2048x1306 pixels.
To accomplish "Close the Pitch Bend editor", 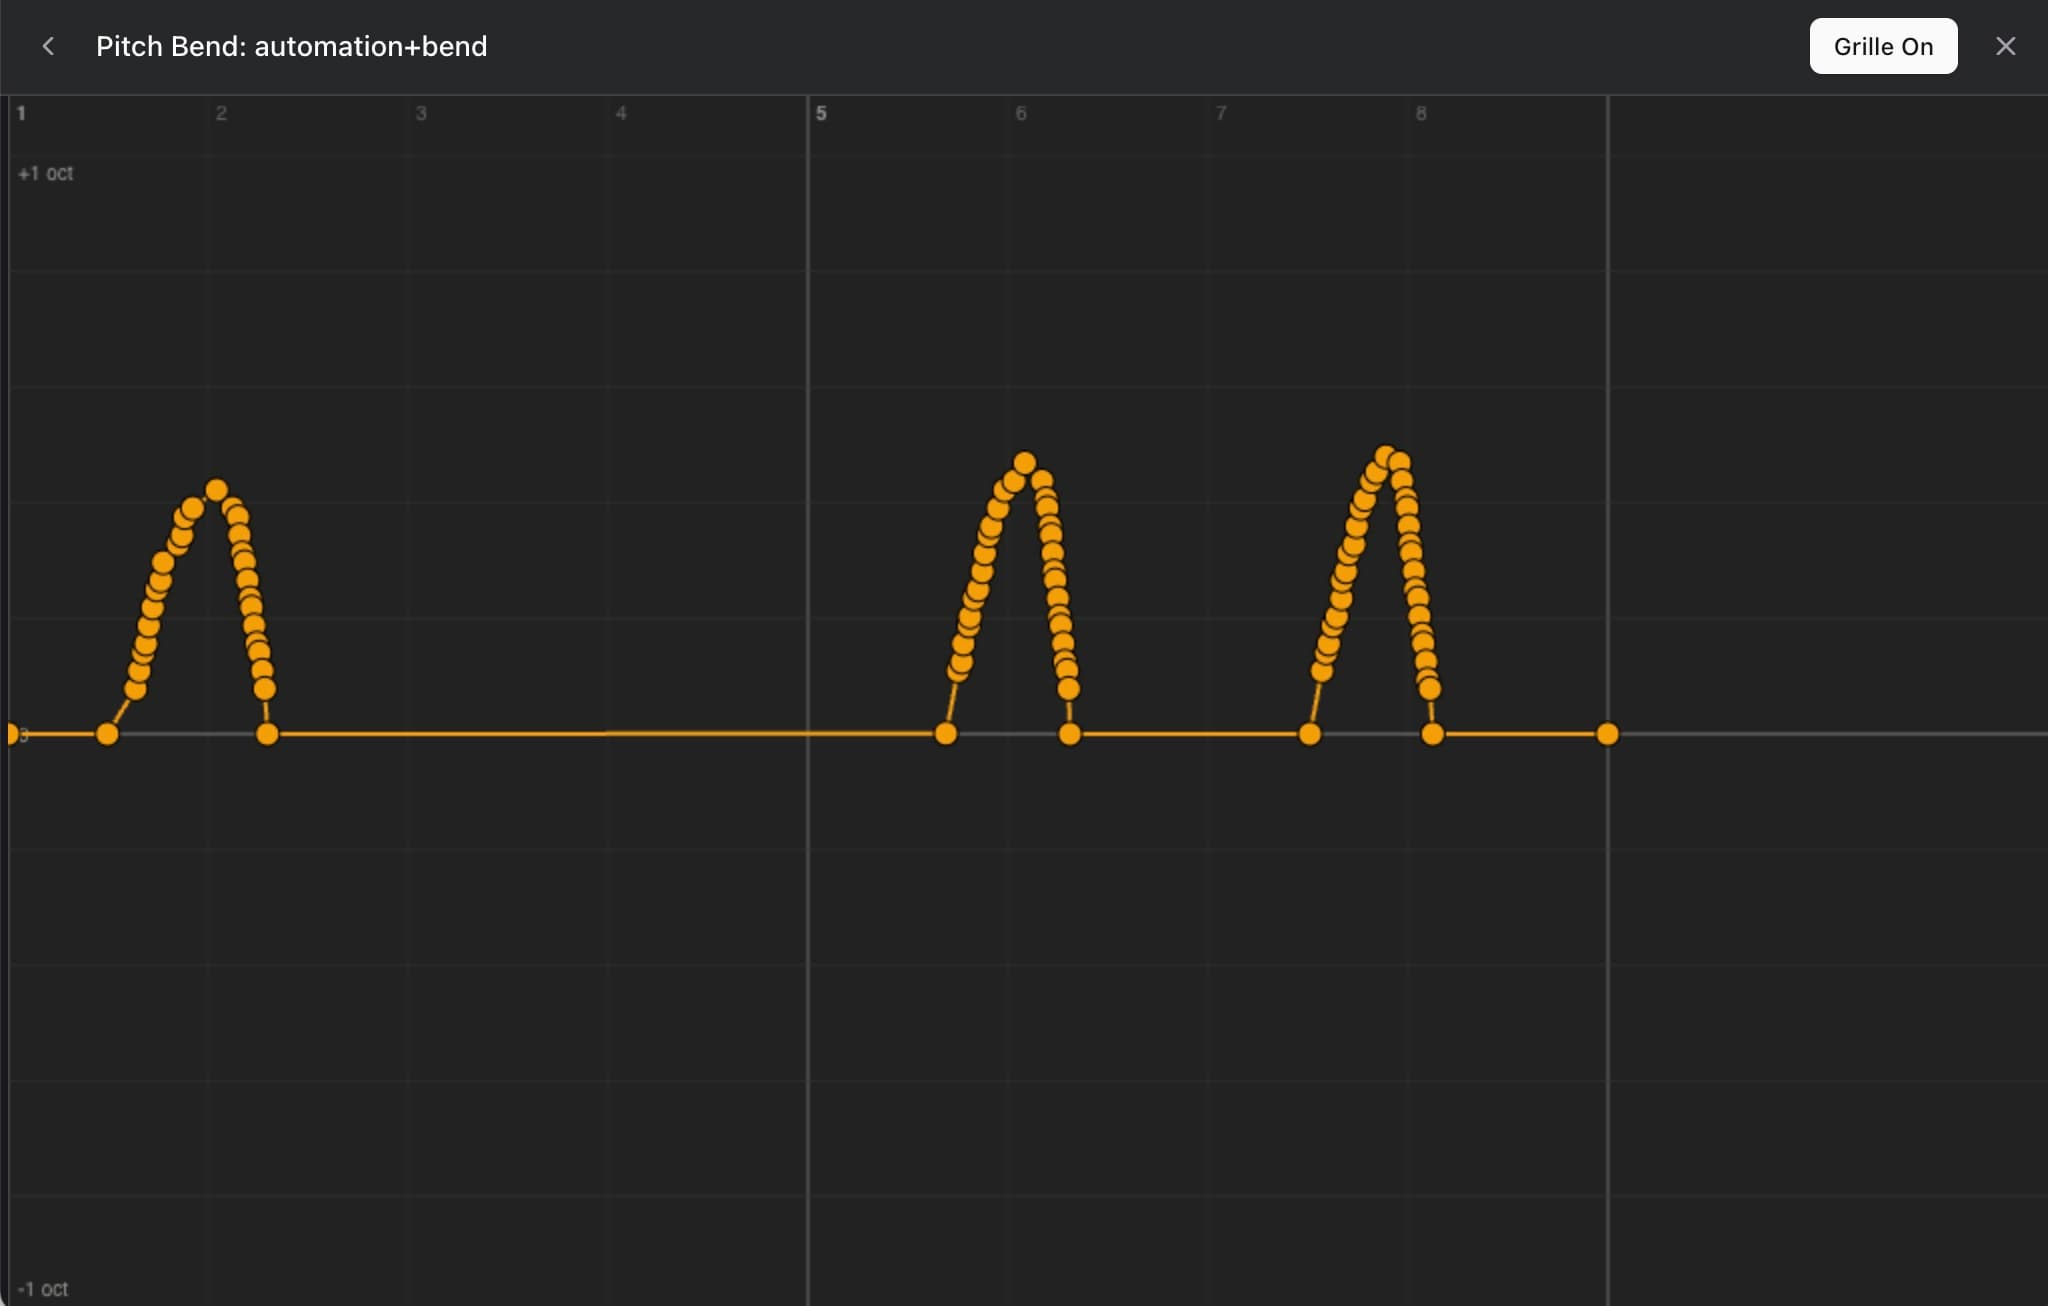I will pyautogui.click(x=2005, y=46).
